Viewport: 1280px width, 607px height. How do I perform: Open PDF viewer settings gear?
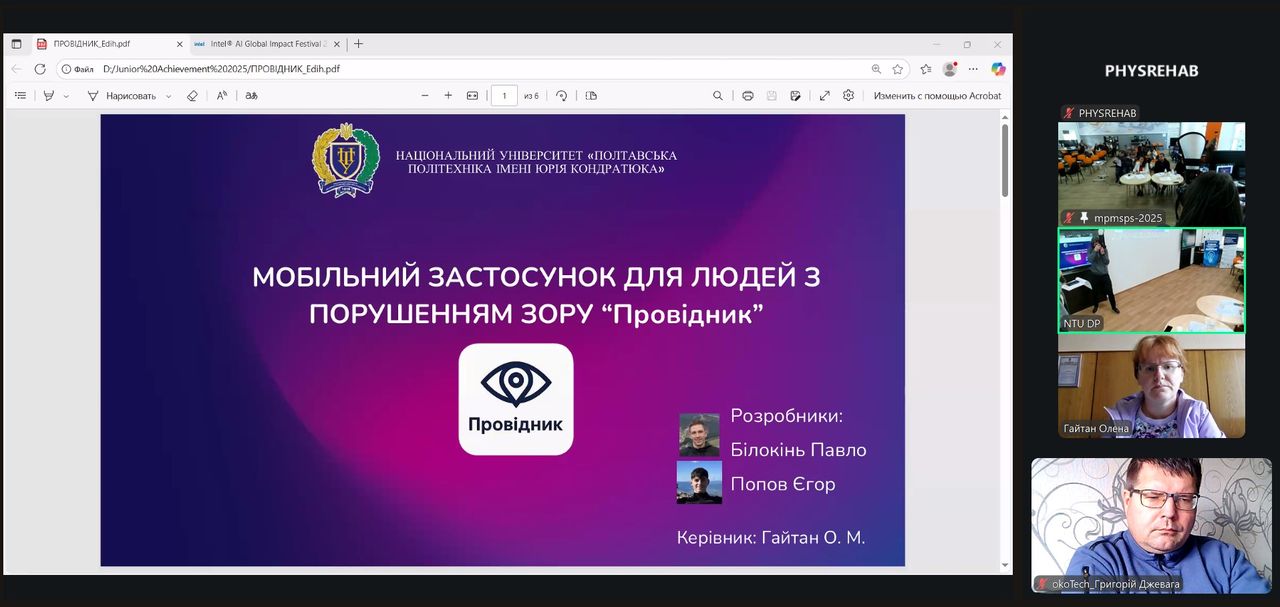click(x=848, y=96)
